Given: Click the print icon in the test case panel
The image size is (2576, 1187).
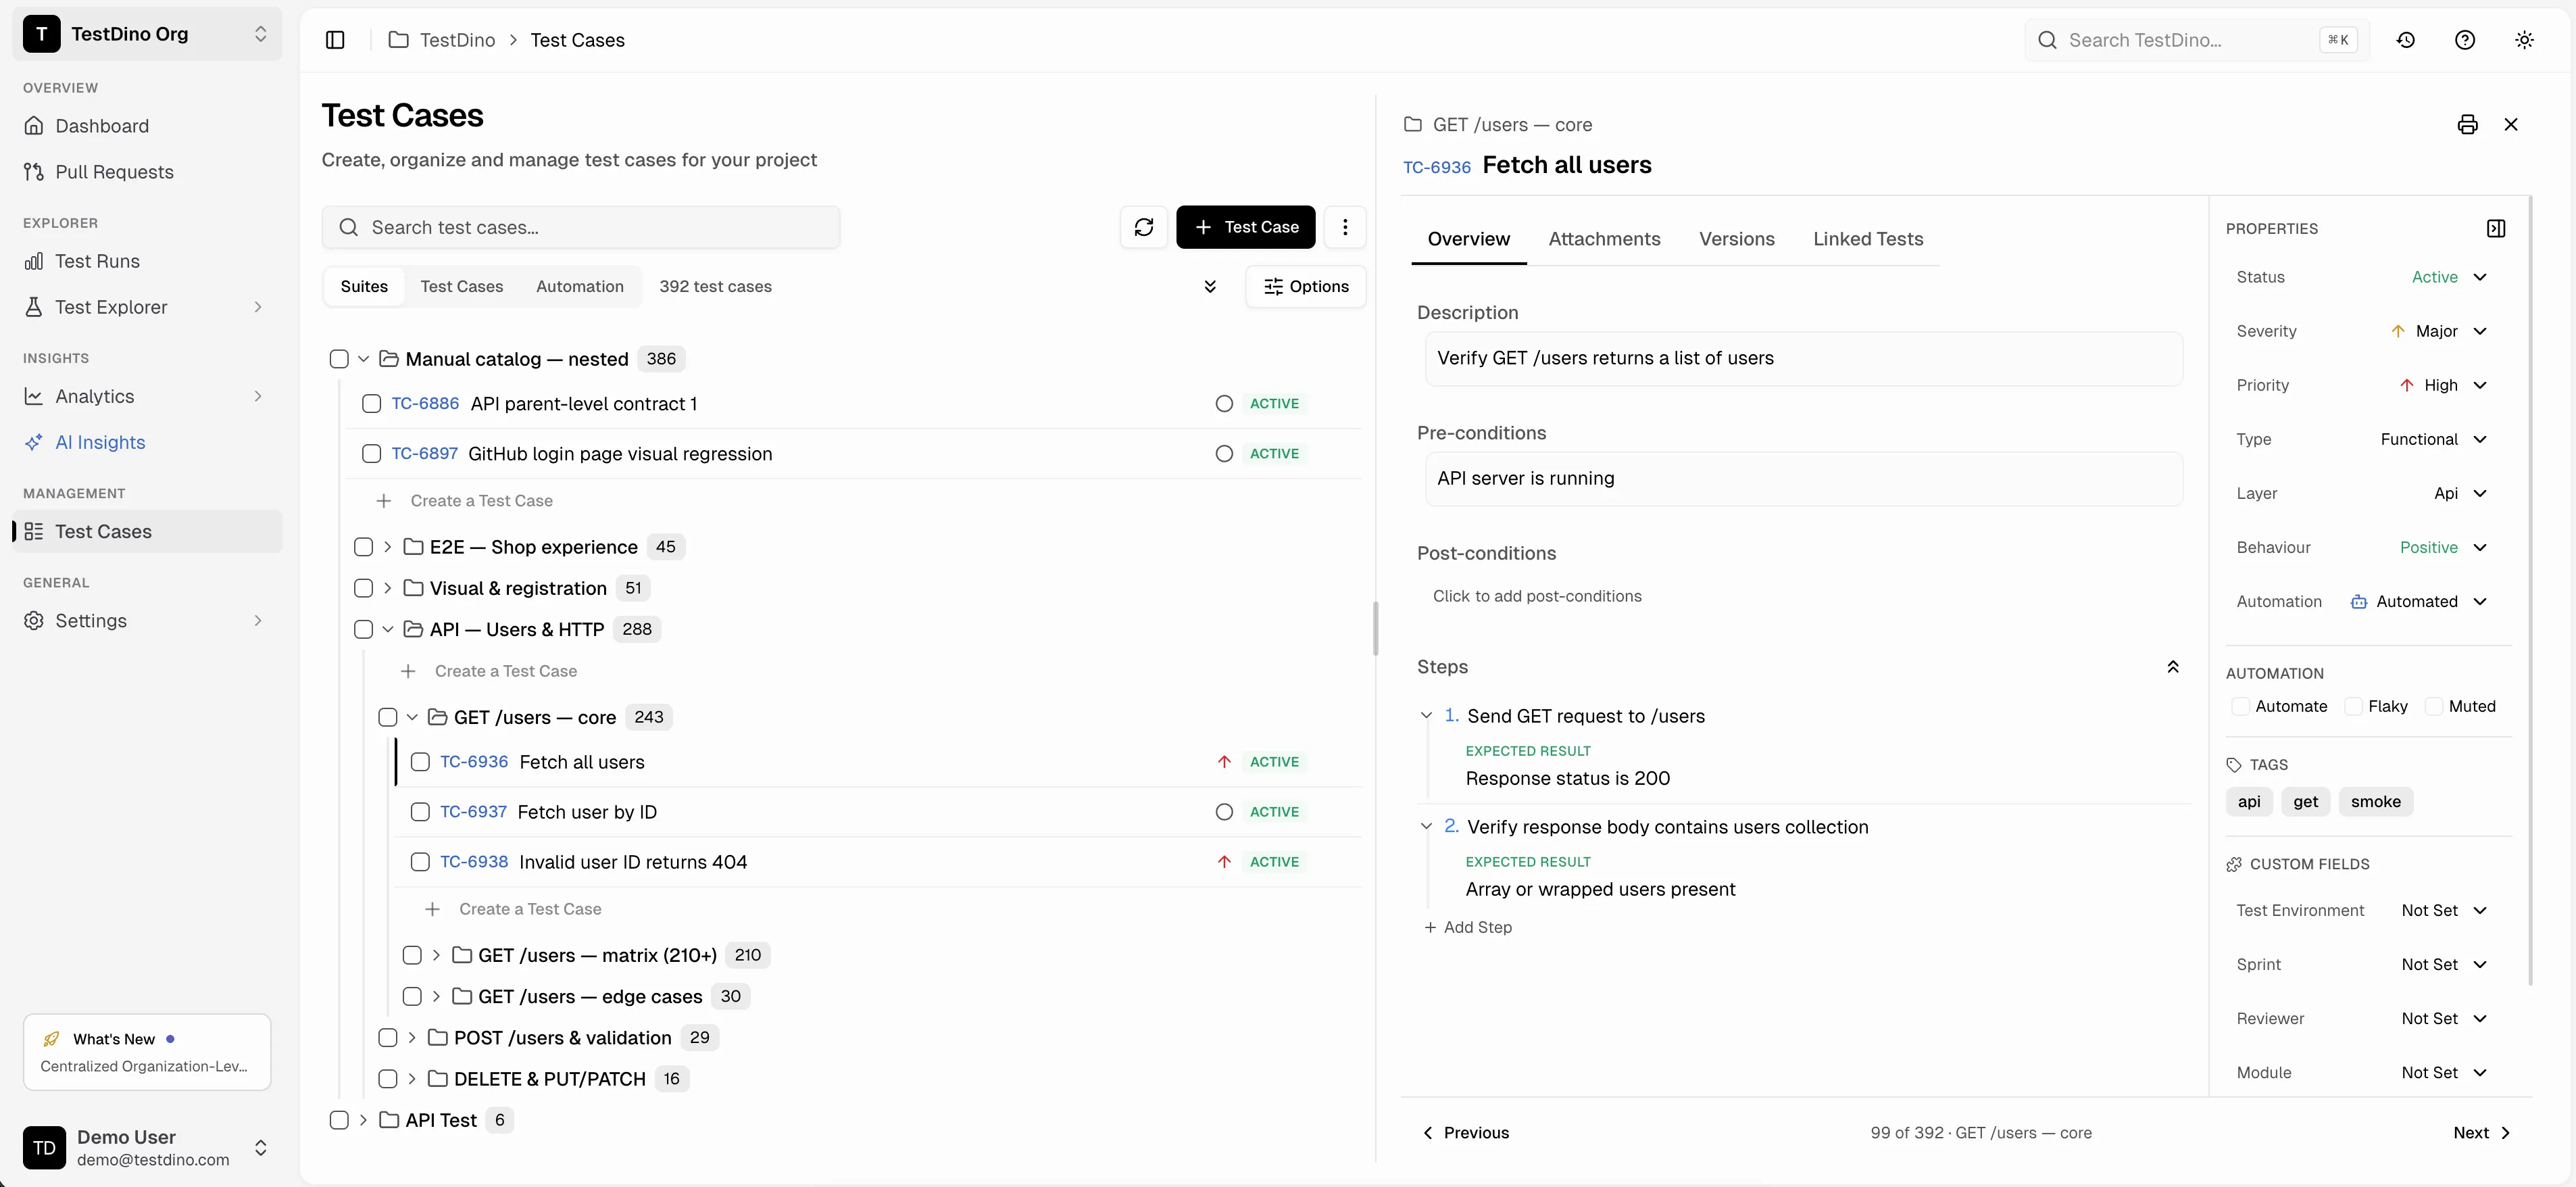Looking at the screenshot, I should tap(2467, 124).
